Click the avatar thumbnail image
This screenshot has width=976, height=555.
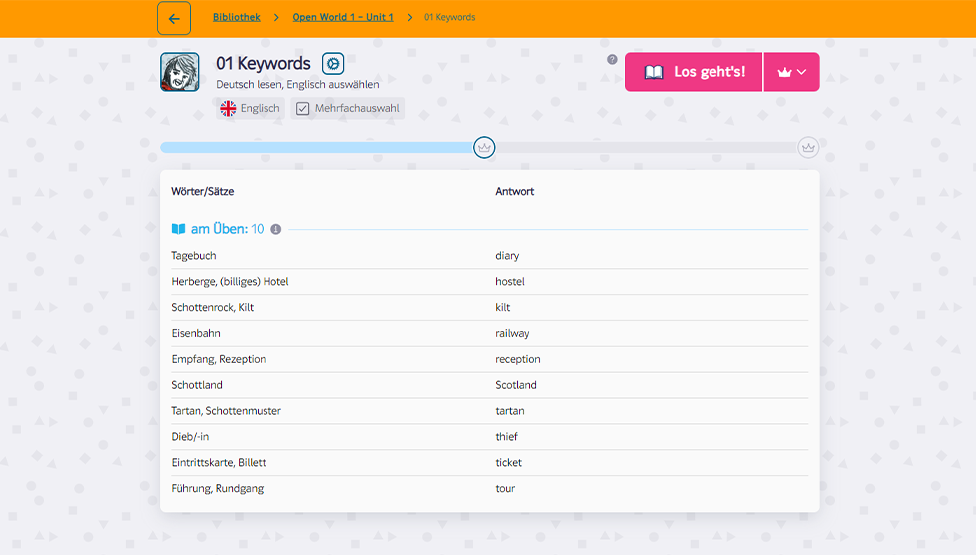[180, 72]
